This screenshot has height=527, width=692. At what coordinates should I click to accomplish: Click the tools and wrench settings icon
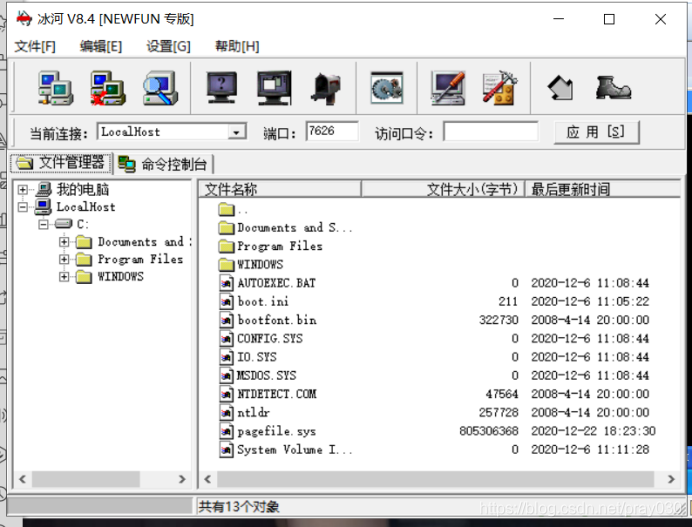tap(500, 88)
